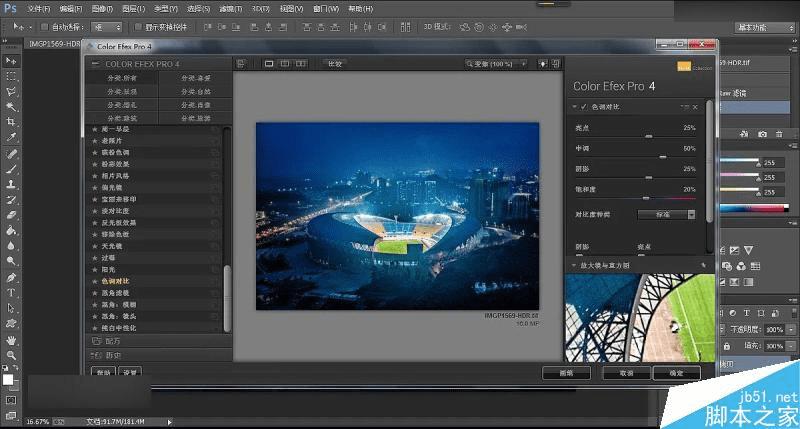Uncheck the 色调对比 filter enable checkmark
This screenshot has width=800, height=429.
pos(584,107)
